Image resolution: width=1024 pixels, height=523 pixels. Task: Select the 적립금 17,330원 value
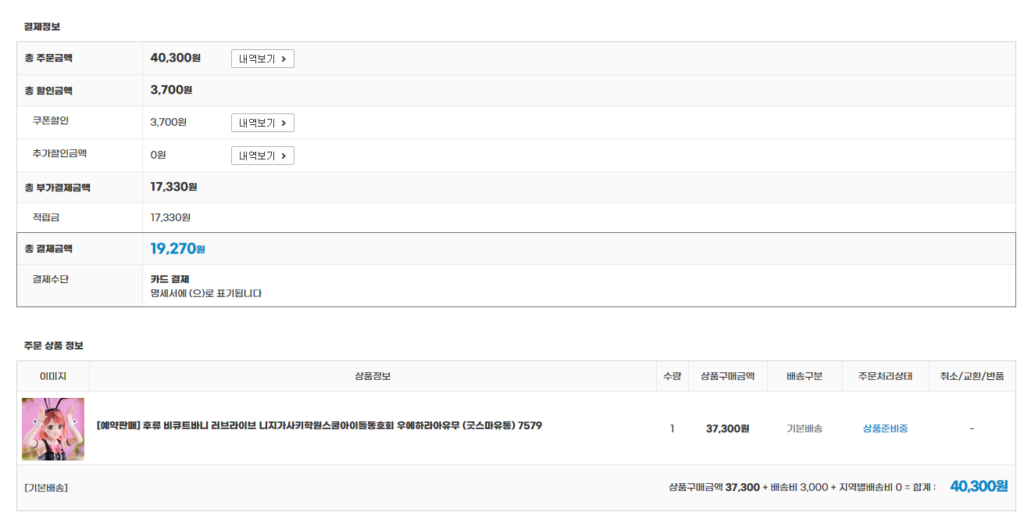pyautogui.click(x=170, y=217)
